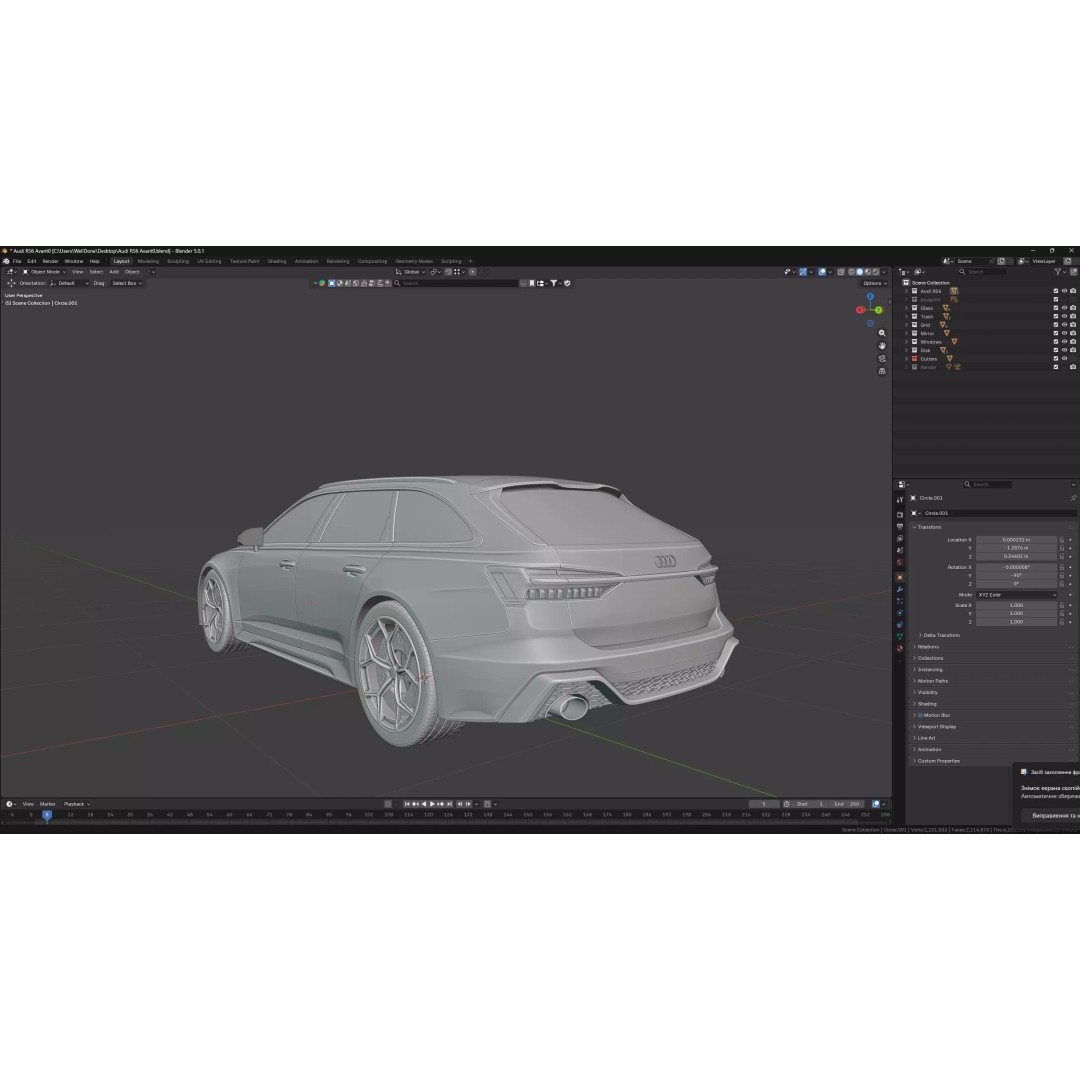Hide the Windows collection in viewport
Viewport: 1080px width, 1080px height.
pyautogui.click(x=1064, y=342)
